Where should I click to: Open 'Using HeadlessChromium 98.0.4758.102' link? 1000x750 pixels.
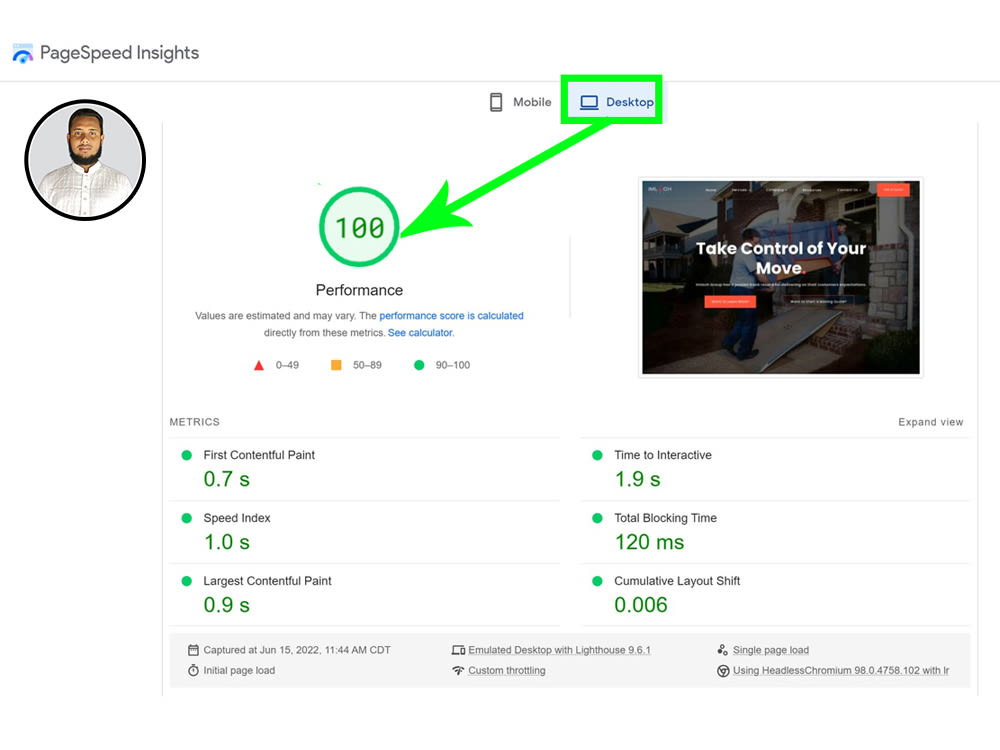[x=841, y=670]
